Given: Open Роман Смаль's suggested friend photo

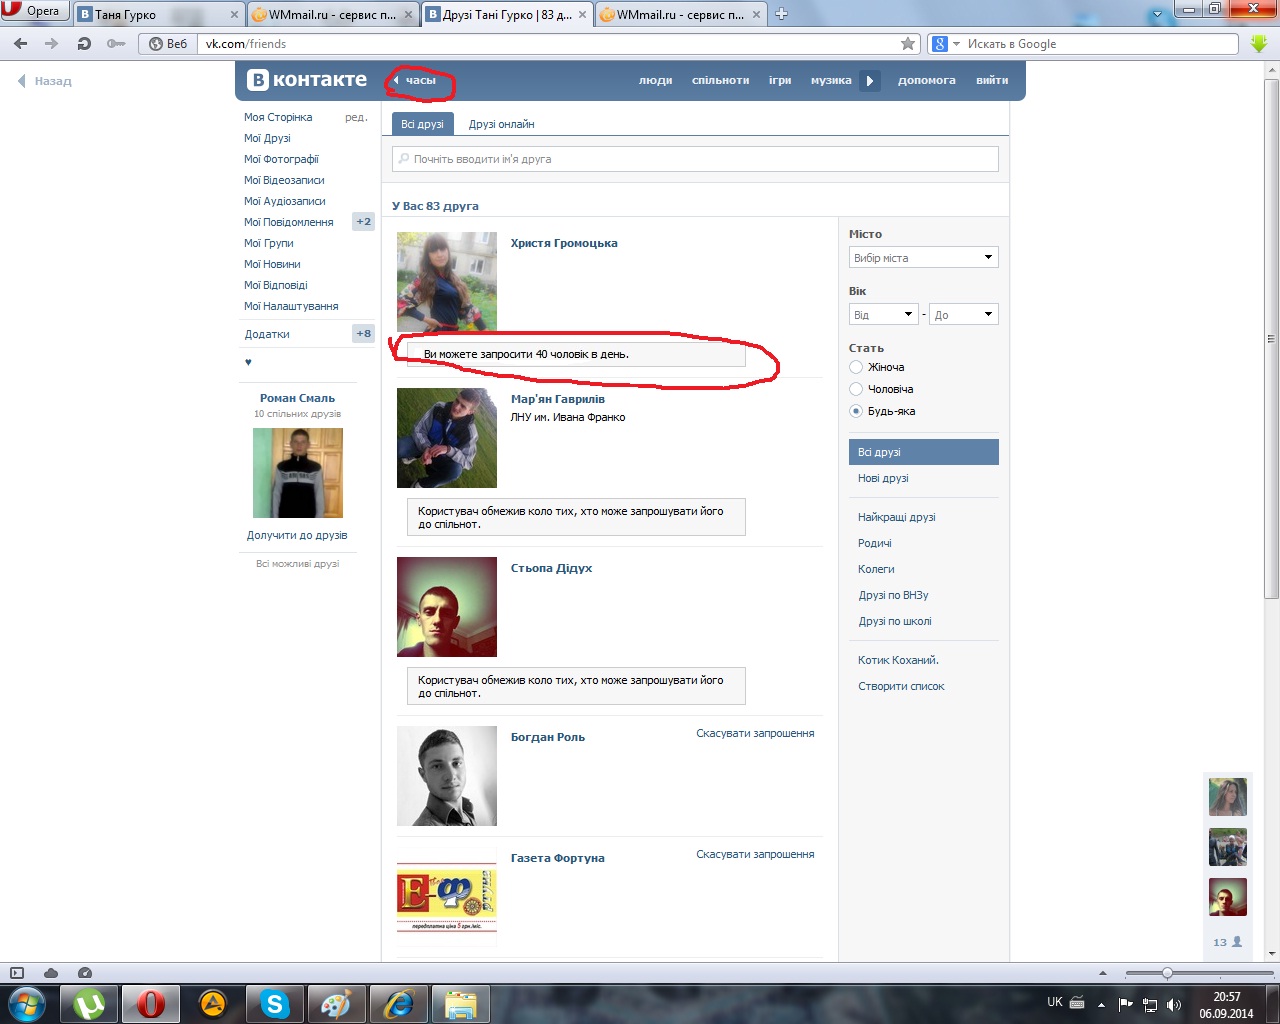Looking at the screenshot, I should 298,473.
